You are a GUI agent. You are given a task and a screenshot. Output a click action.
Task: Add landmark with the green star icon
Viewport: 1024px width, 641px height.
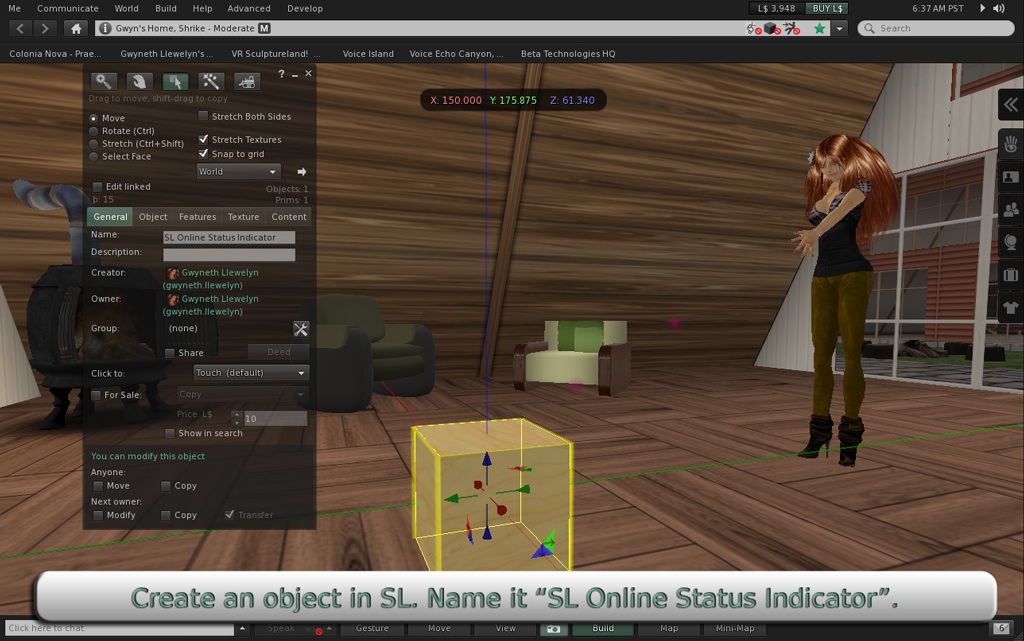coord(819,28)
